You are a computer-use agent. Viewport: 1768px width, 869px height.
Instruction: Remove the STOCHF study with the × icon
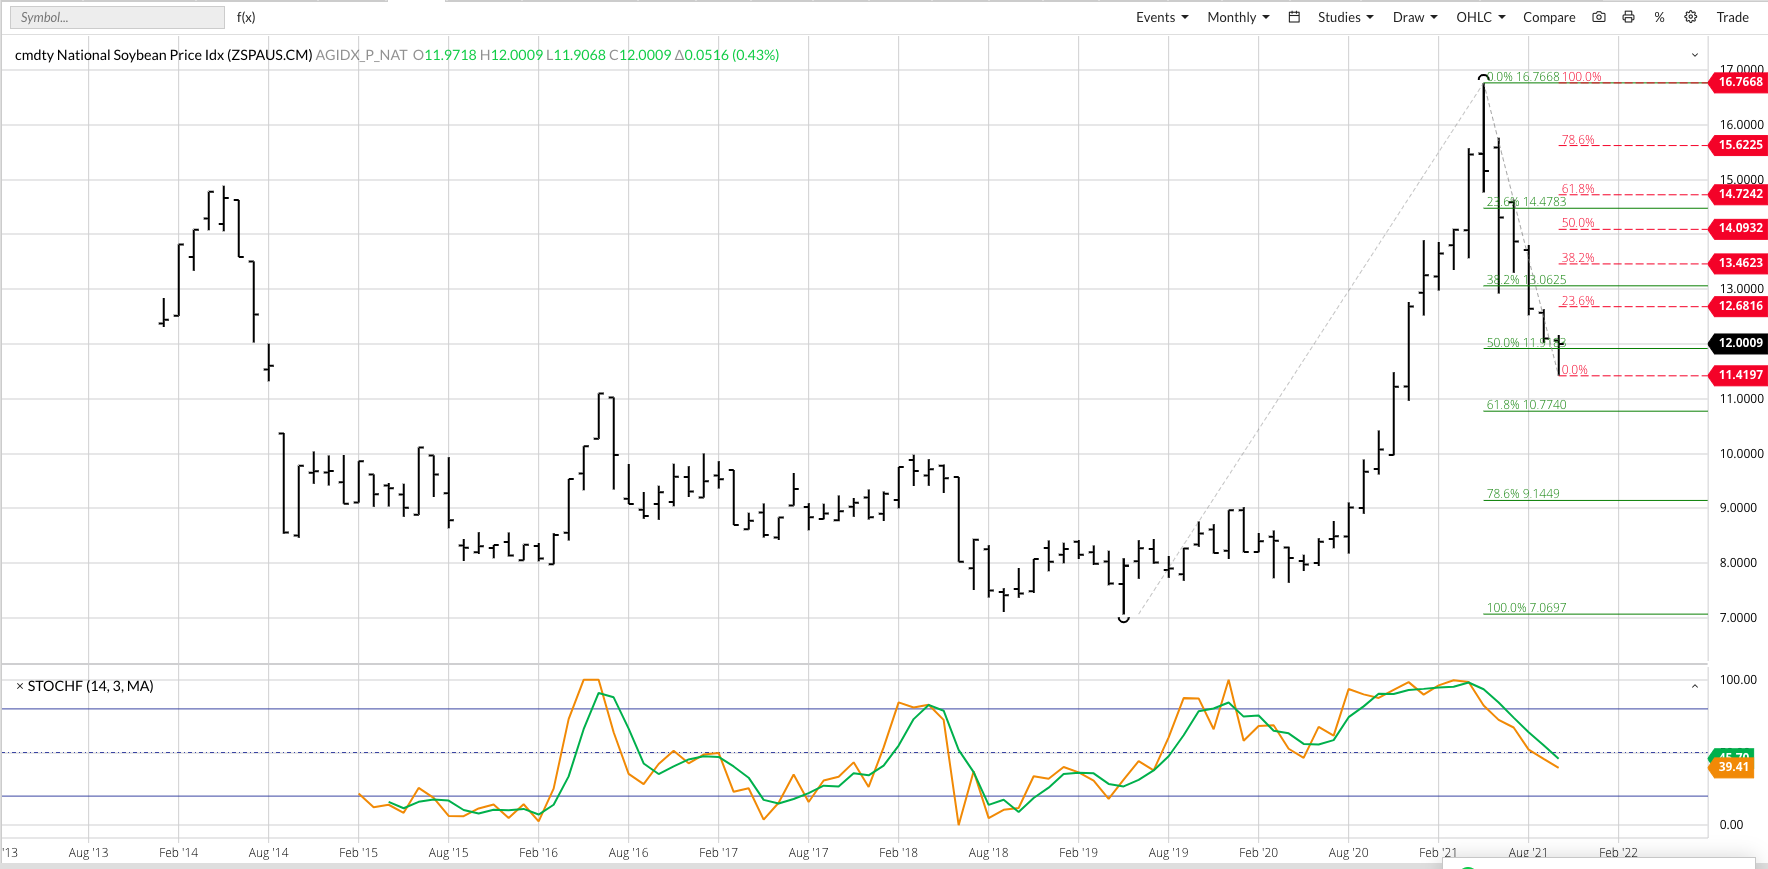pyautogui.click(x=19, y=686)
